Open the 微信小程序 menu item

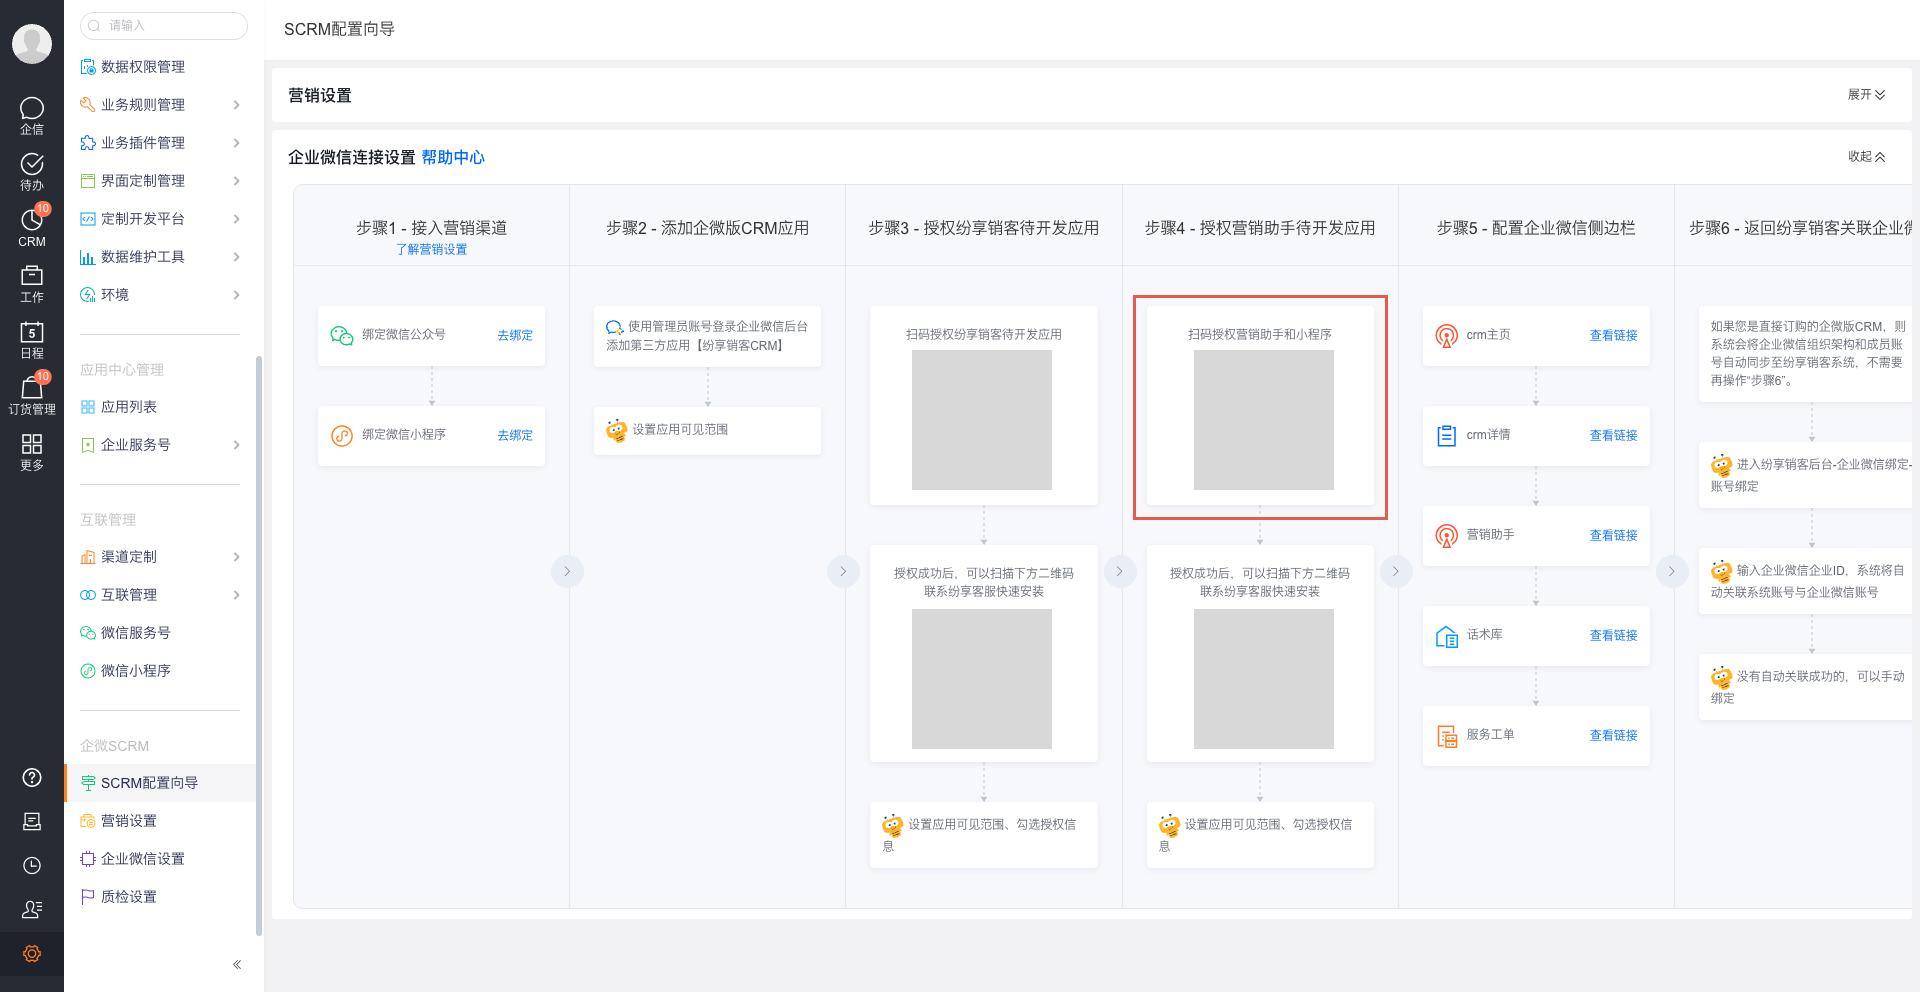(x=160, y=671)
